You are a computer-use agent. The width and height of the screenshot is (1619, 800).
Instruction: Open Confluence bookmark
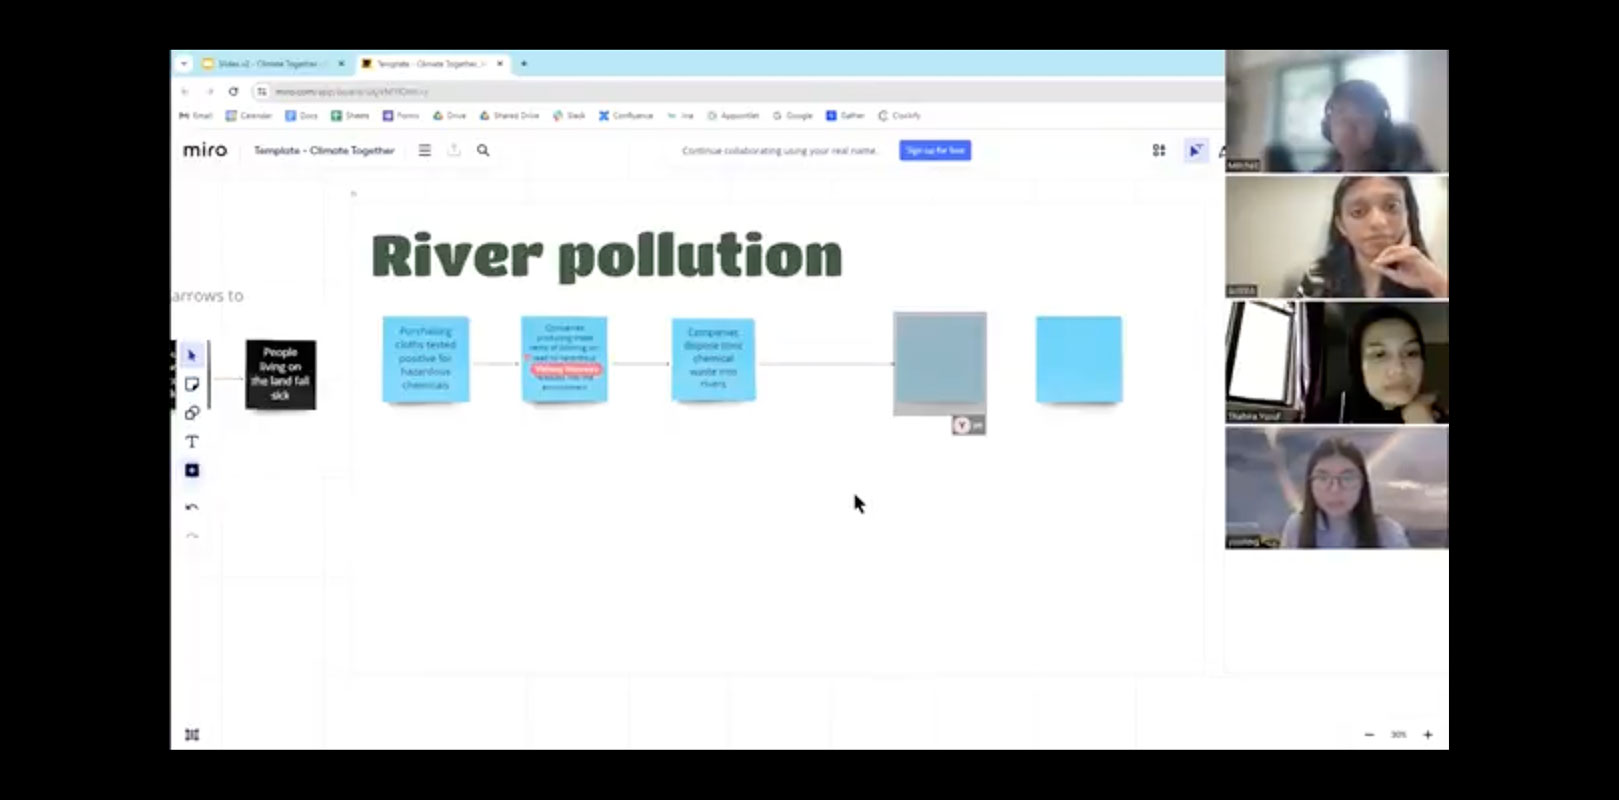click(x=626, y=116)
